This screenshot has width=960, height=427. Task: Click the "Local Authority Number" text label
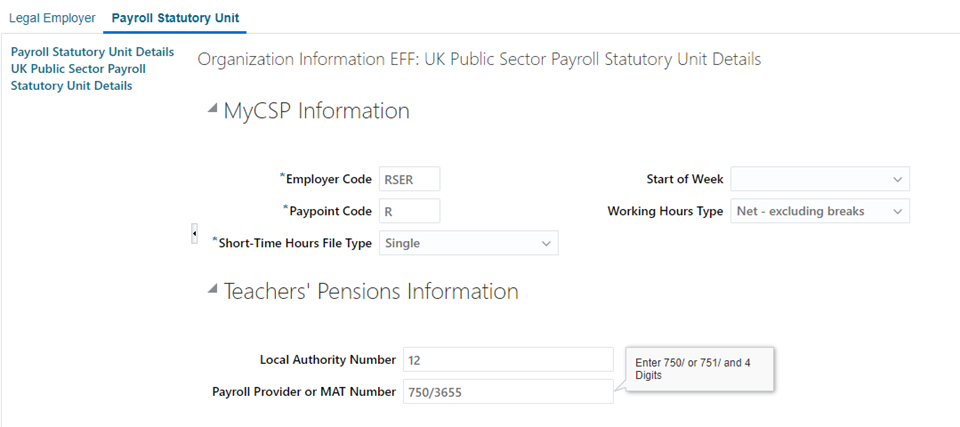[328, 360]
